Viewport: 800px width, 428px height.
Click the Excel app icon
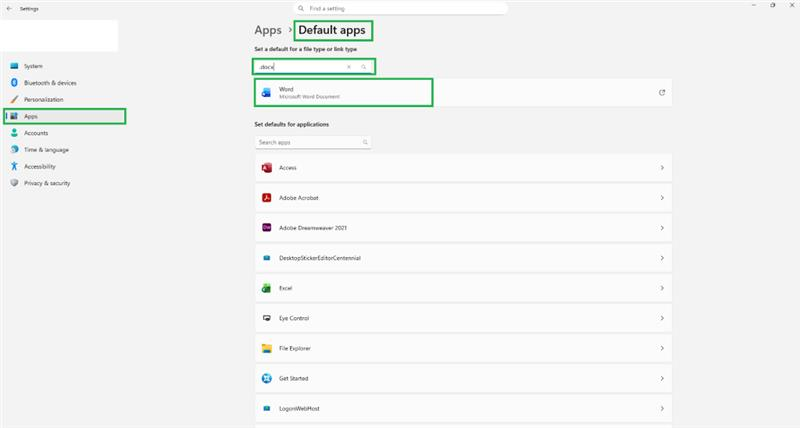tap(266, 288)
